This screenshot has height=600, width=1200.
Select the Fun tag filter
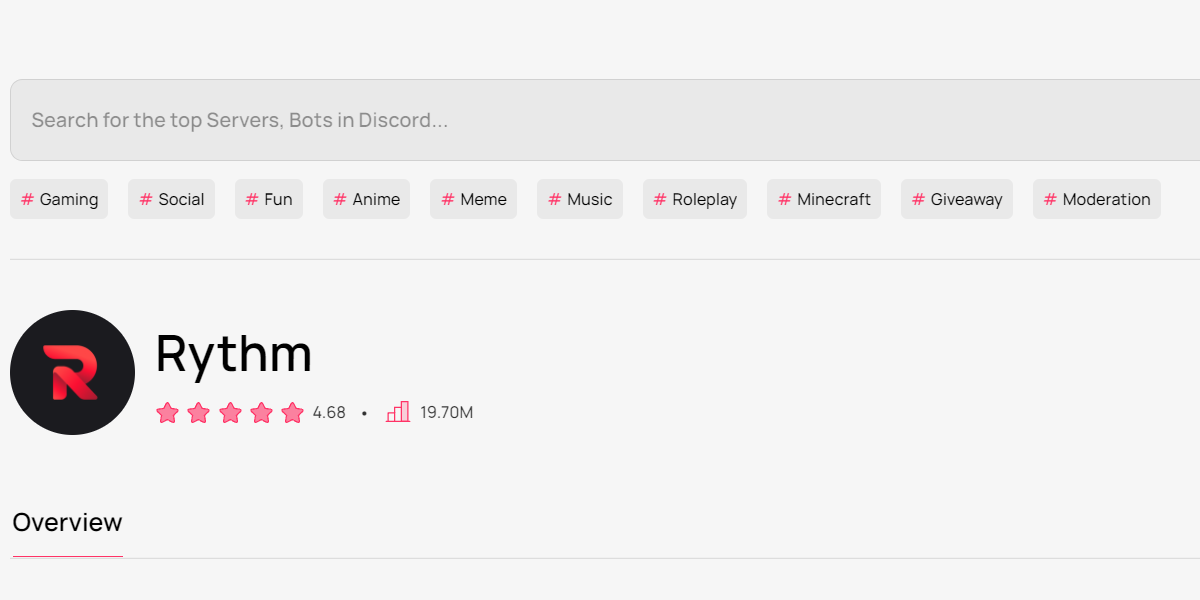(268, 199)
